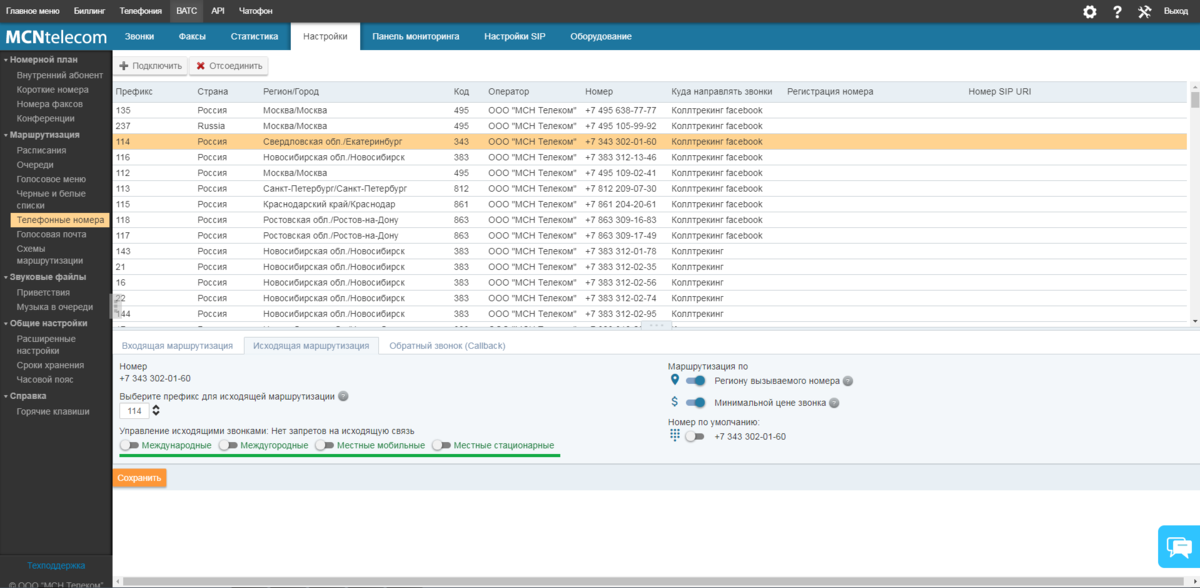The width and height of the screenshot is (1200, 588).
Task: Save changes with the Сохранить button
Action: (139, 478)
